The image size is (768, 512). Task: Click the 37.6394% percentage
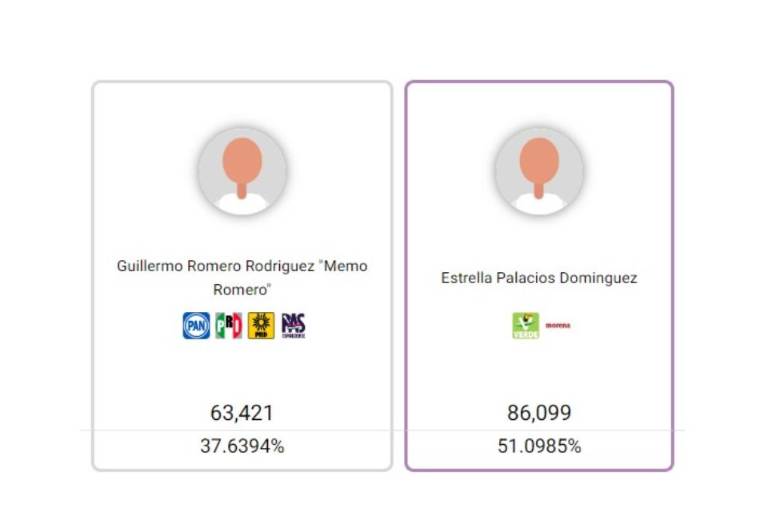[242, 447]
